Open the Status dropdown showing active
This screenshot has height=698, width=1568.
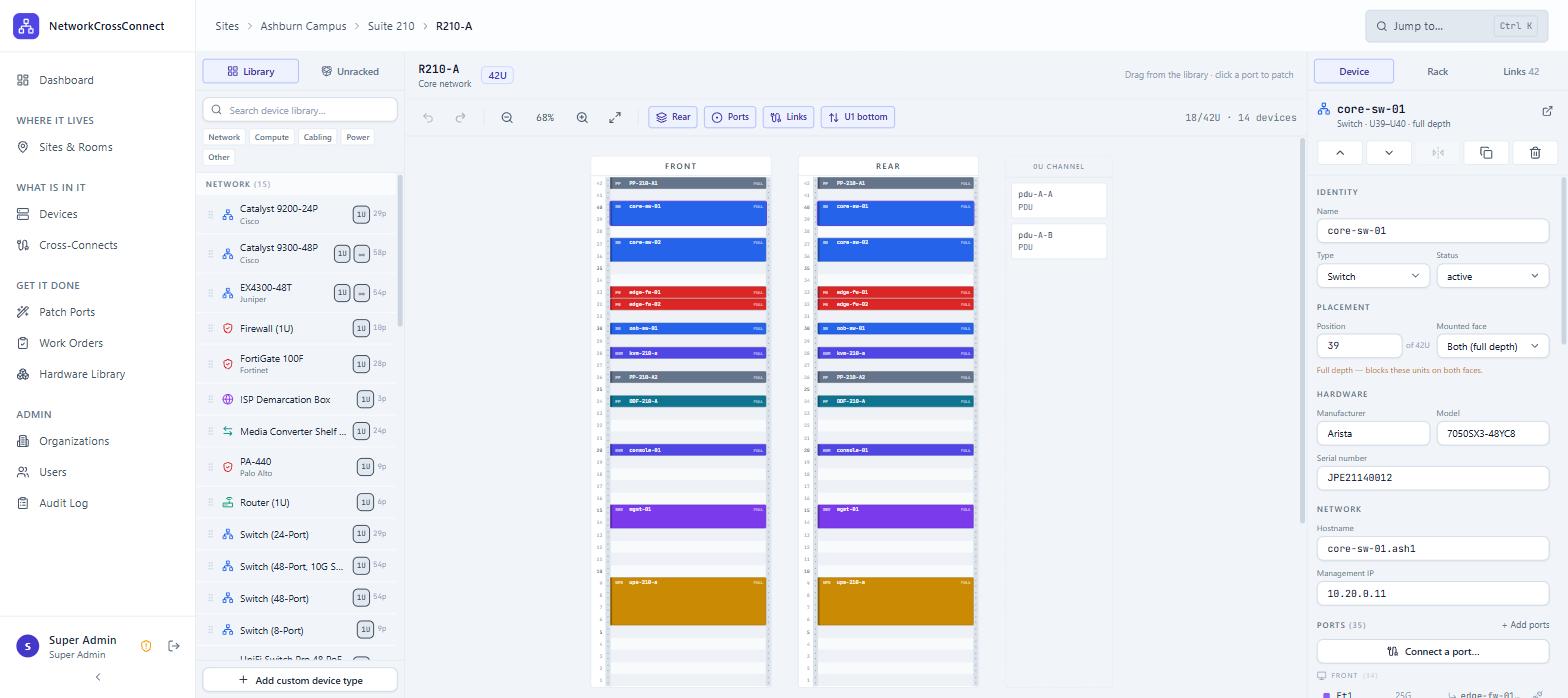pyautogui.click(x=1492, y=276)
